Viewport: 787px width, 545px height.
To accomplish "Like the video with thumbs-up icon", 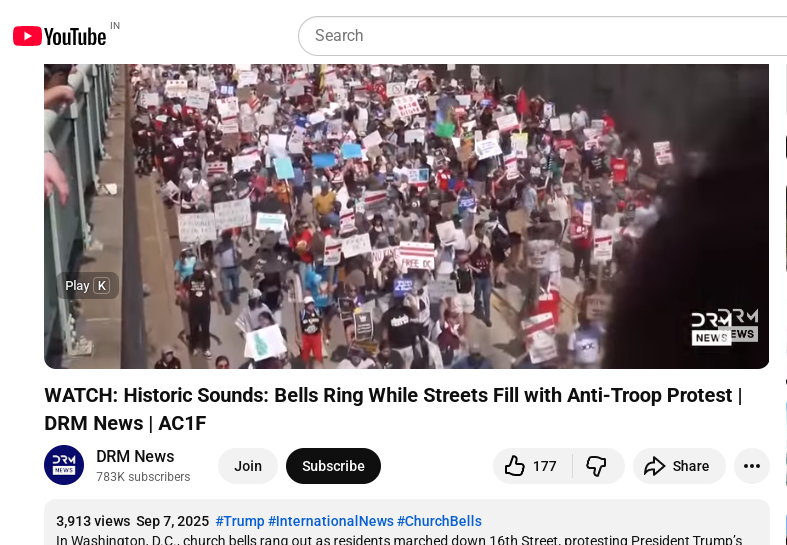I will 532,466.
